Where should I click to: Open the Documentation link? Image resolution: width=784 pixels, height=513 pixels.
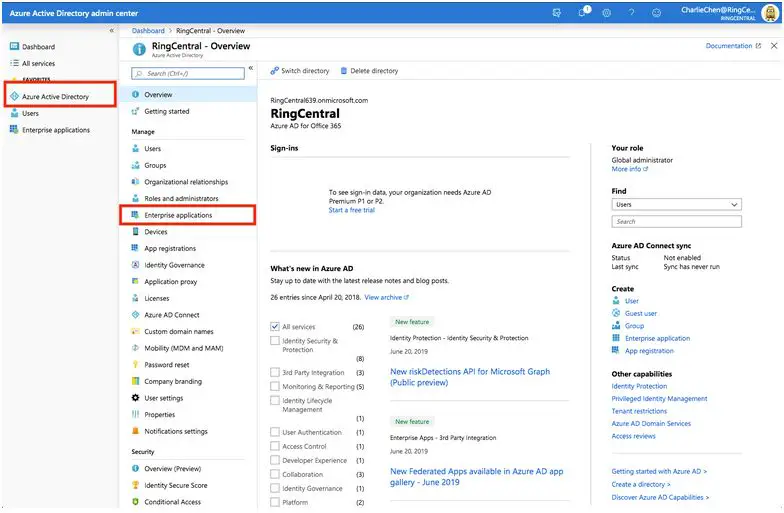(x=733, y=46)
